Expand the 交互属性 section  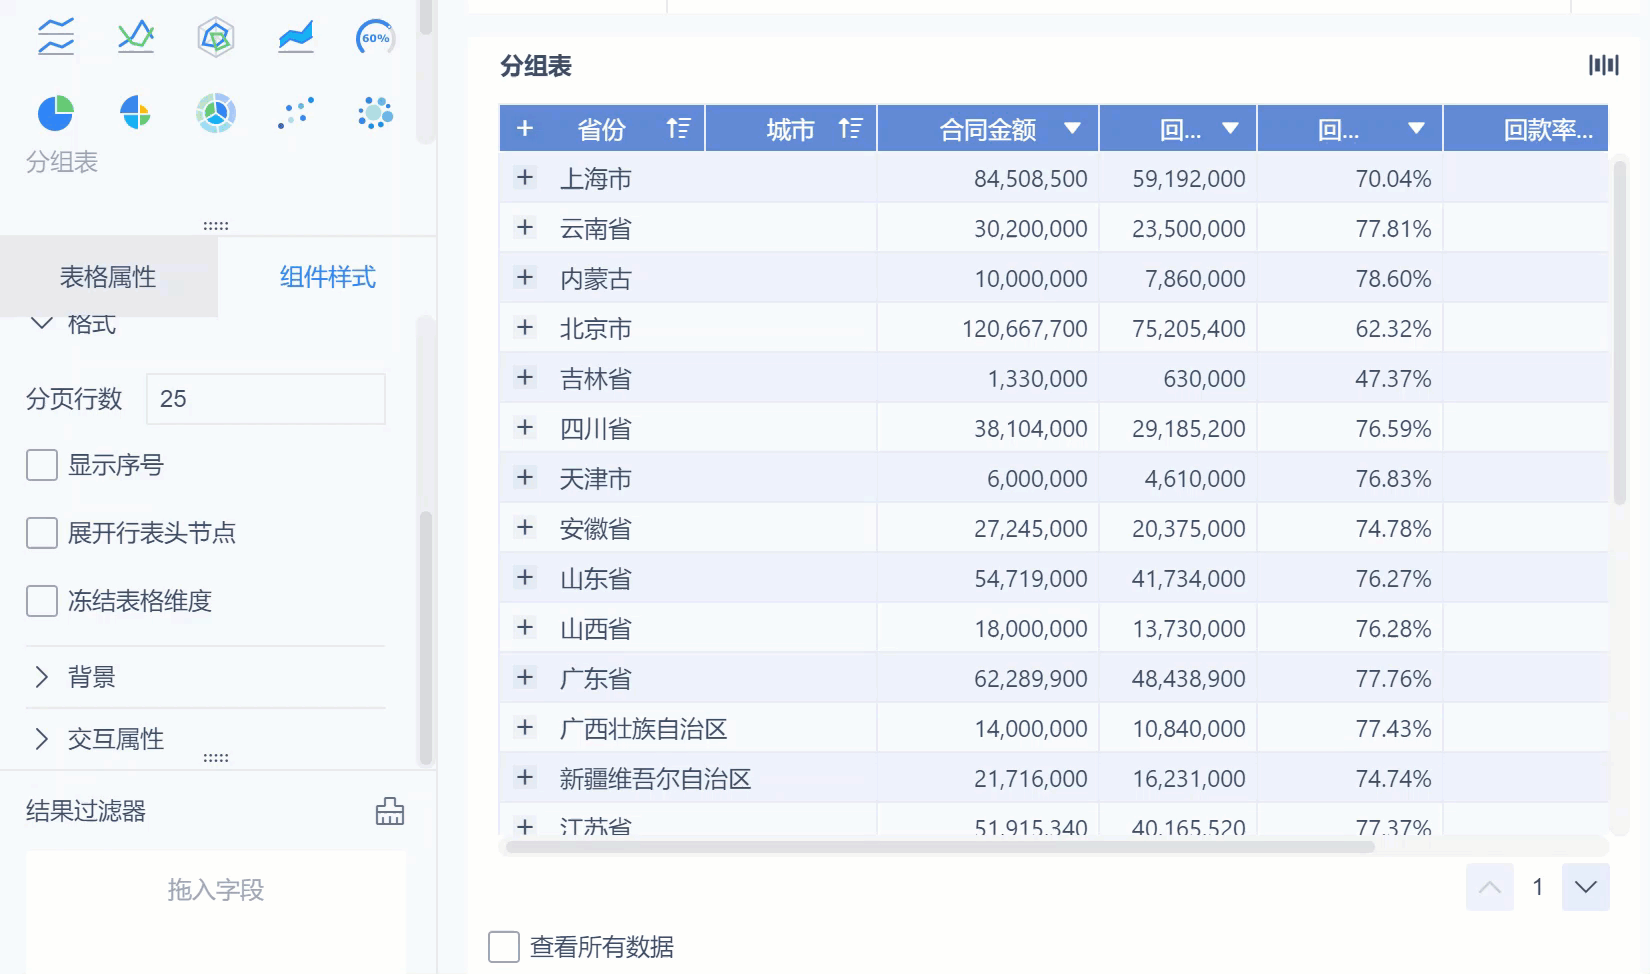tap(42, 739)
